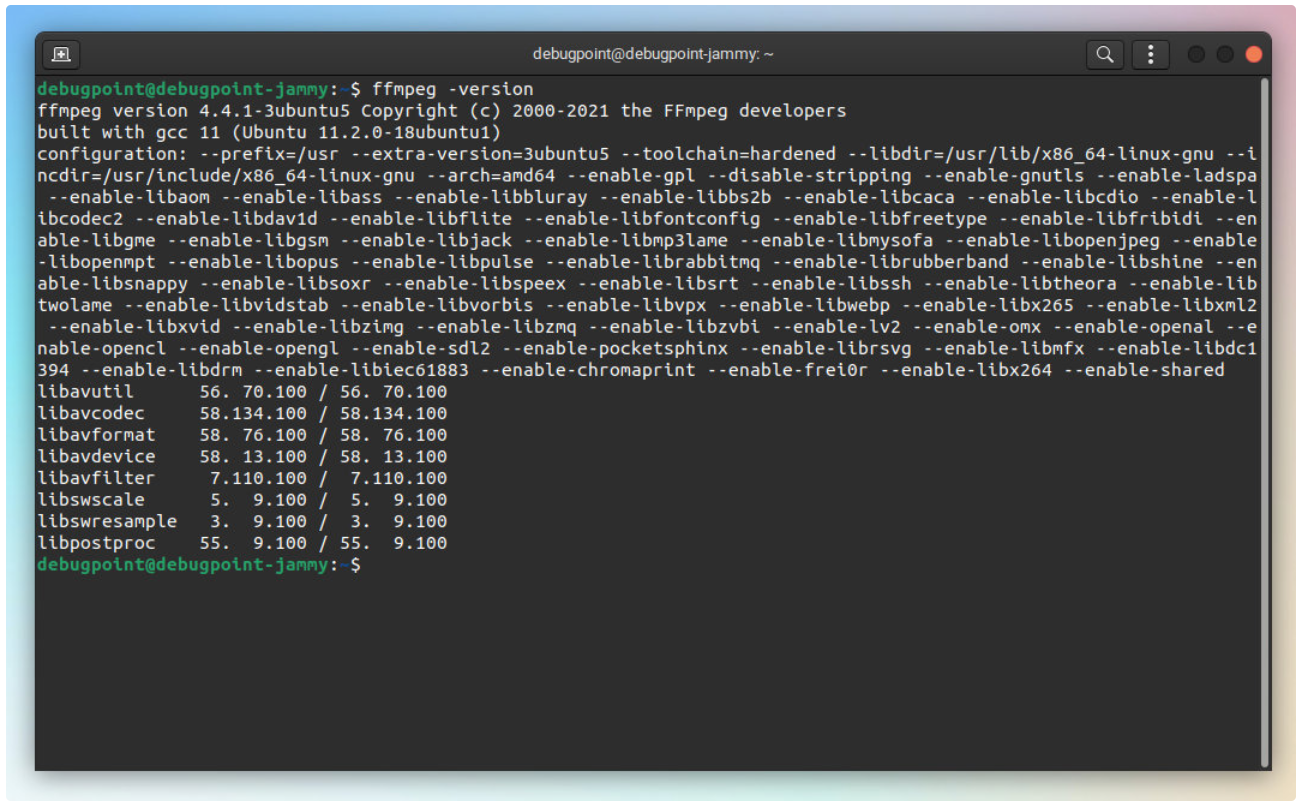Click the '--enable-librabbitmq' flag
The image size is (1303, 811).
click(653, 262)
